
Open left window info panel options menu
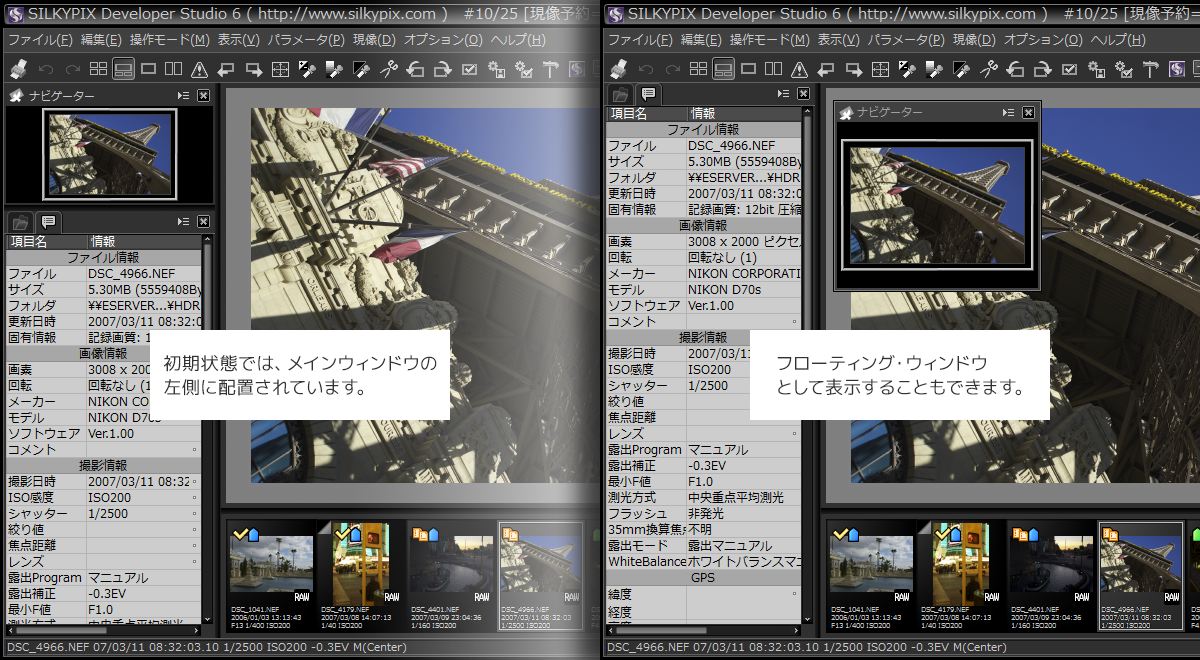[x=183, y=221]
